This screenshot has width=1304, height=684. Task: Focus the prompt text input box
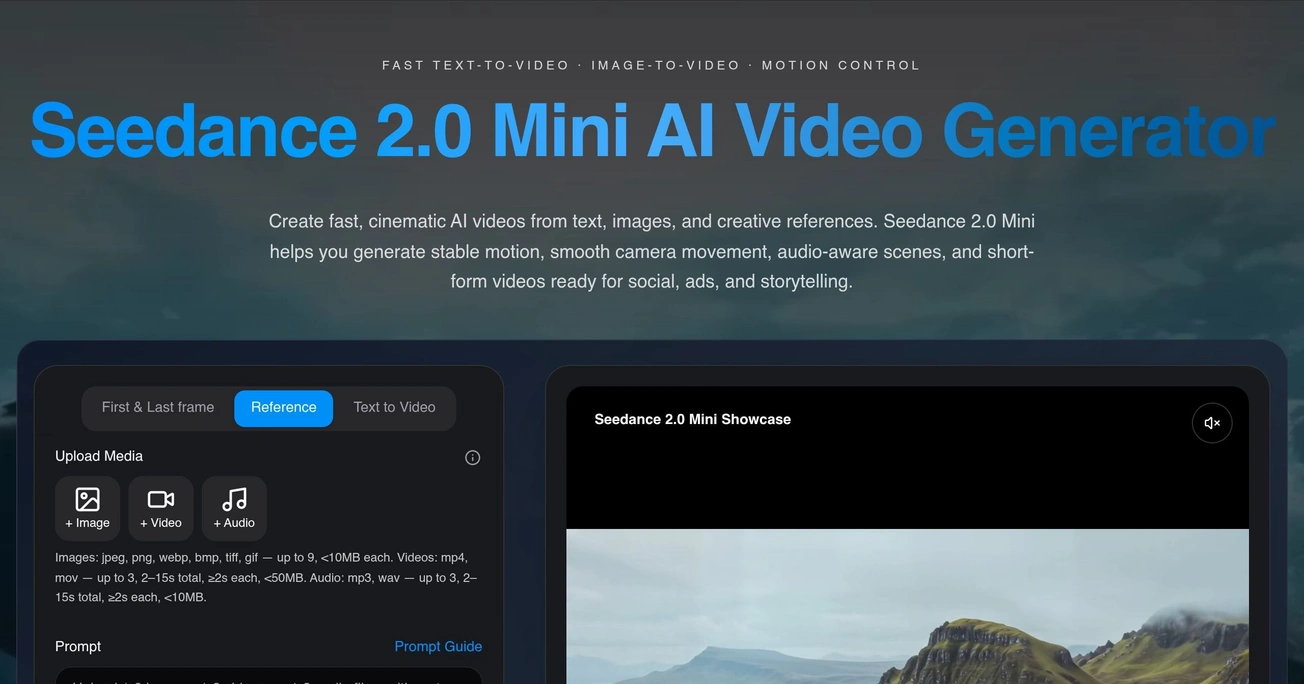click(x=268, y=676)
